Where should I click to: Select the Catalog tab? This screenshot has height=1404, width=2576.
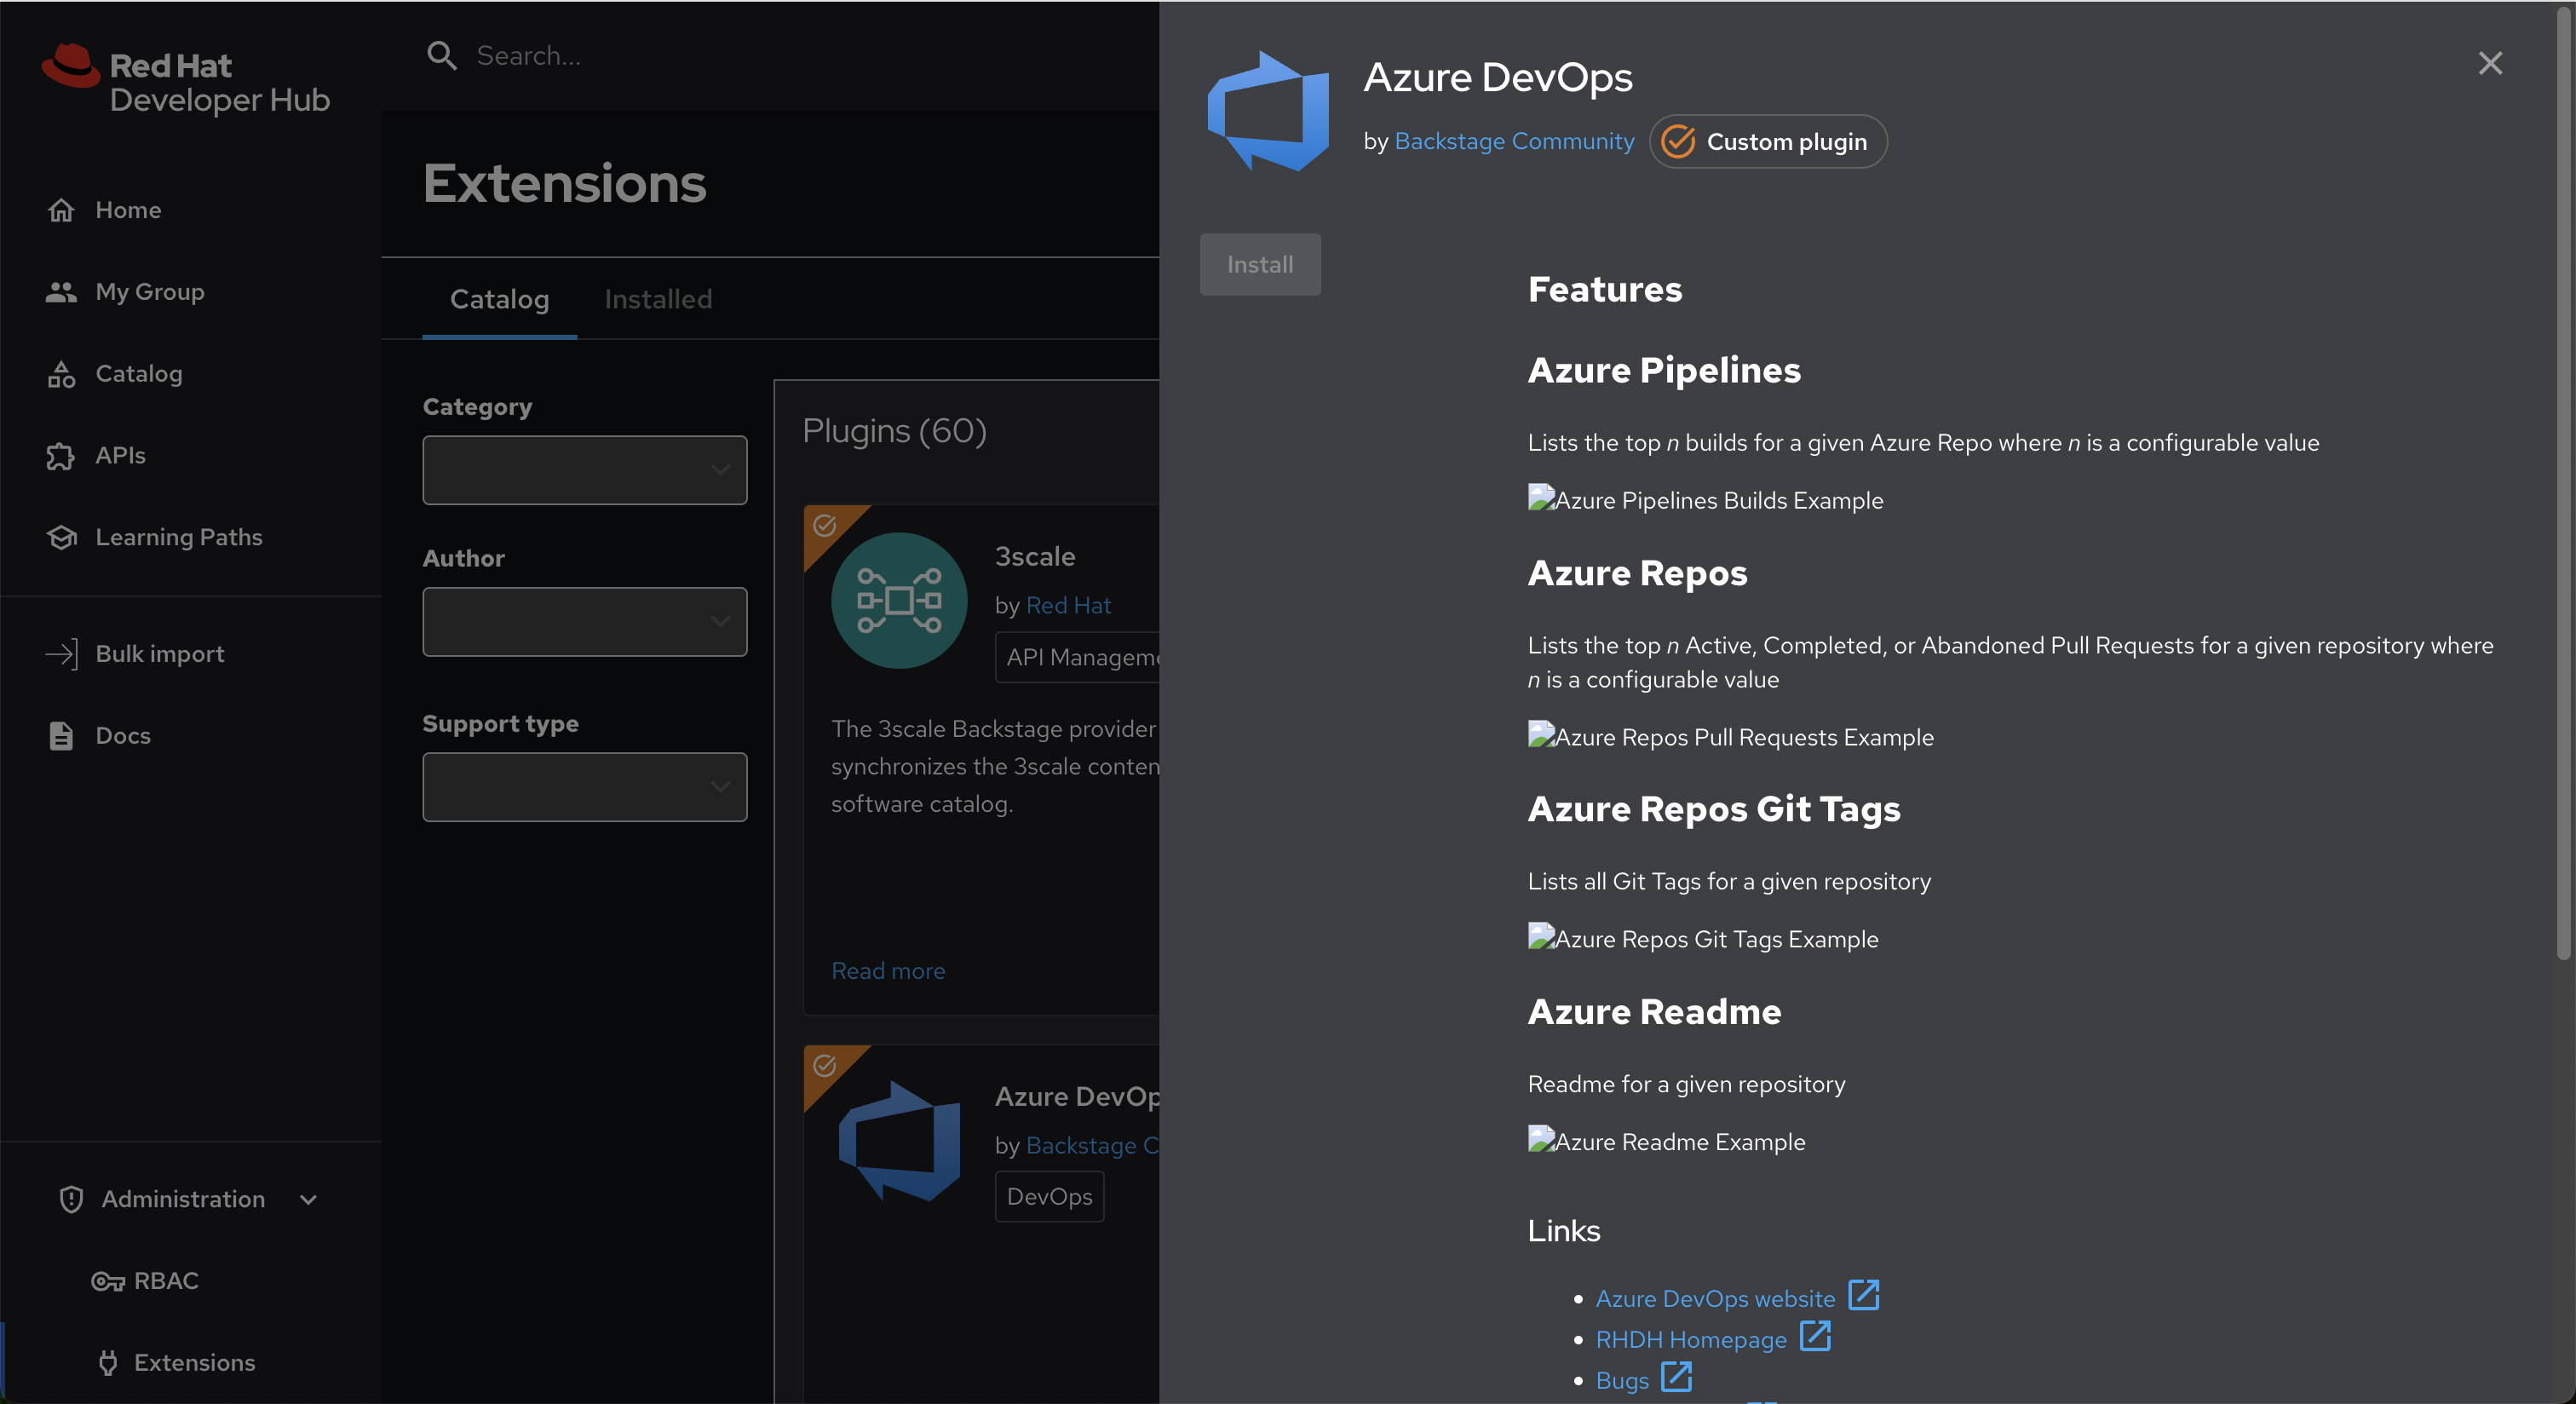coord(499,299)
